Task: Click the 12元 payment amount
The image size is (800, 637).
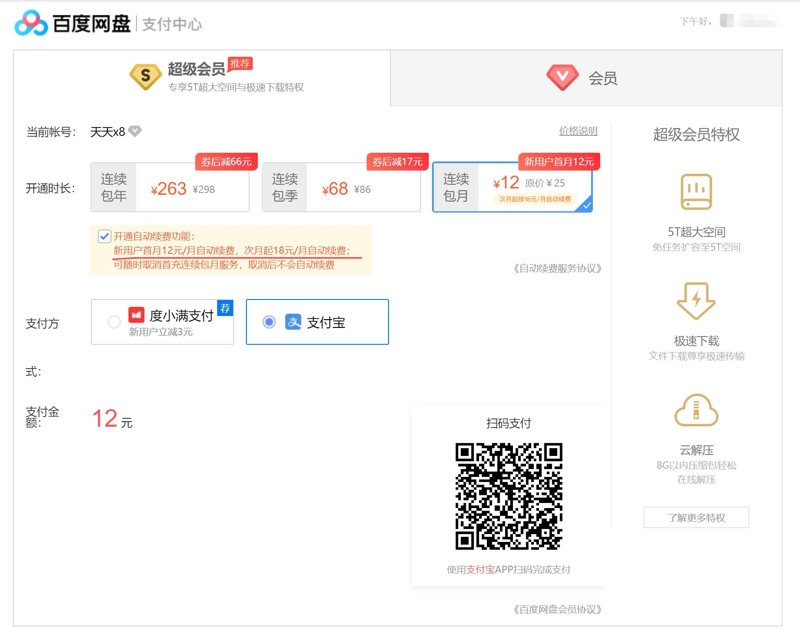Action: tap(112, 419)
